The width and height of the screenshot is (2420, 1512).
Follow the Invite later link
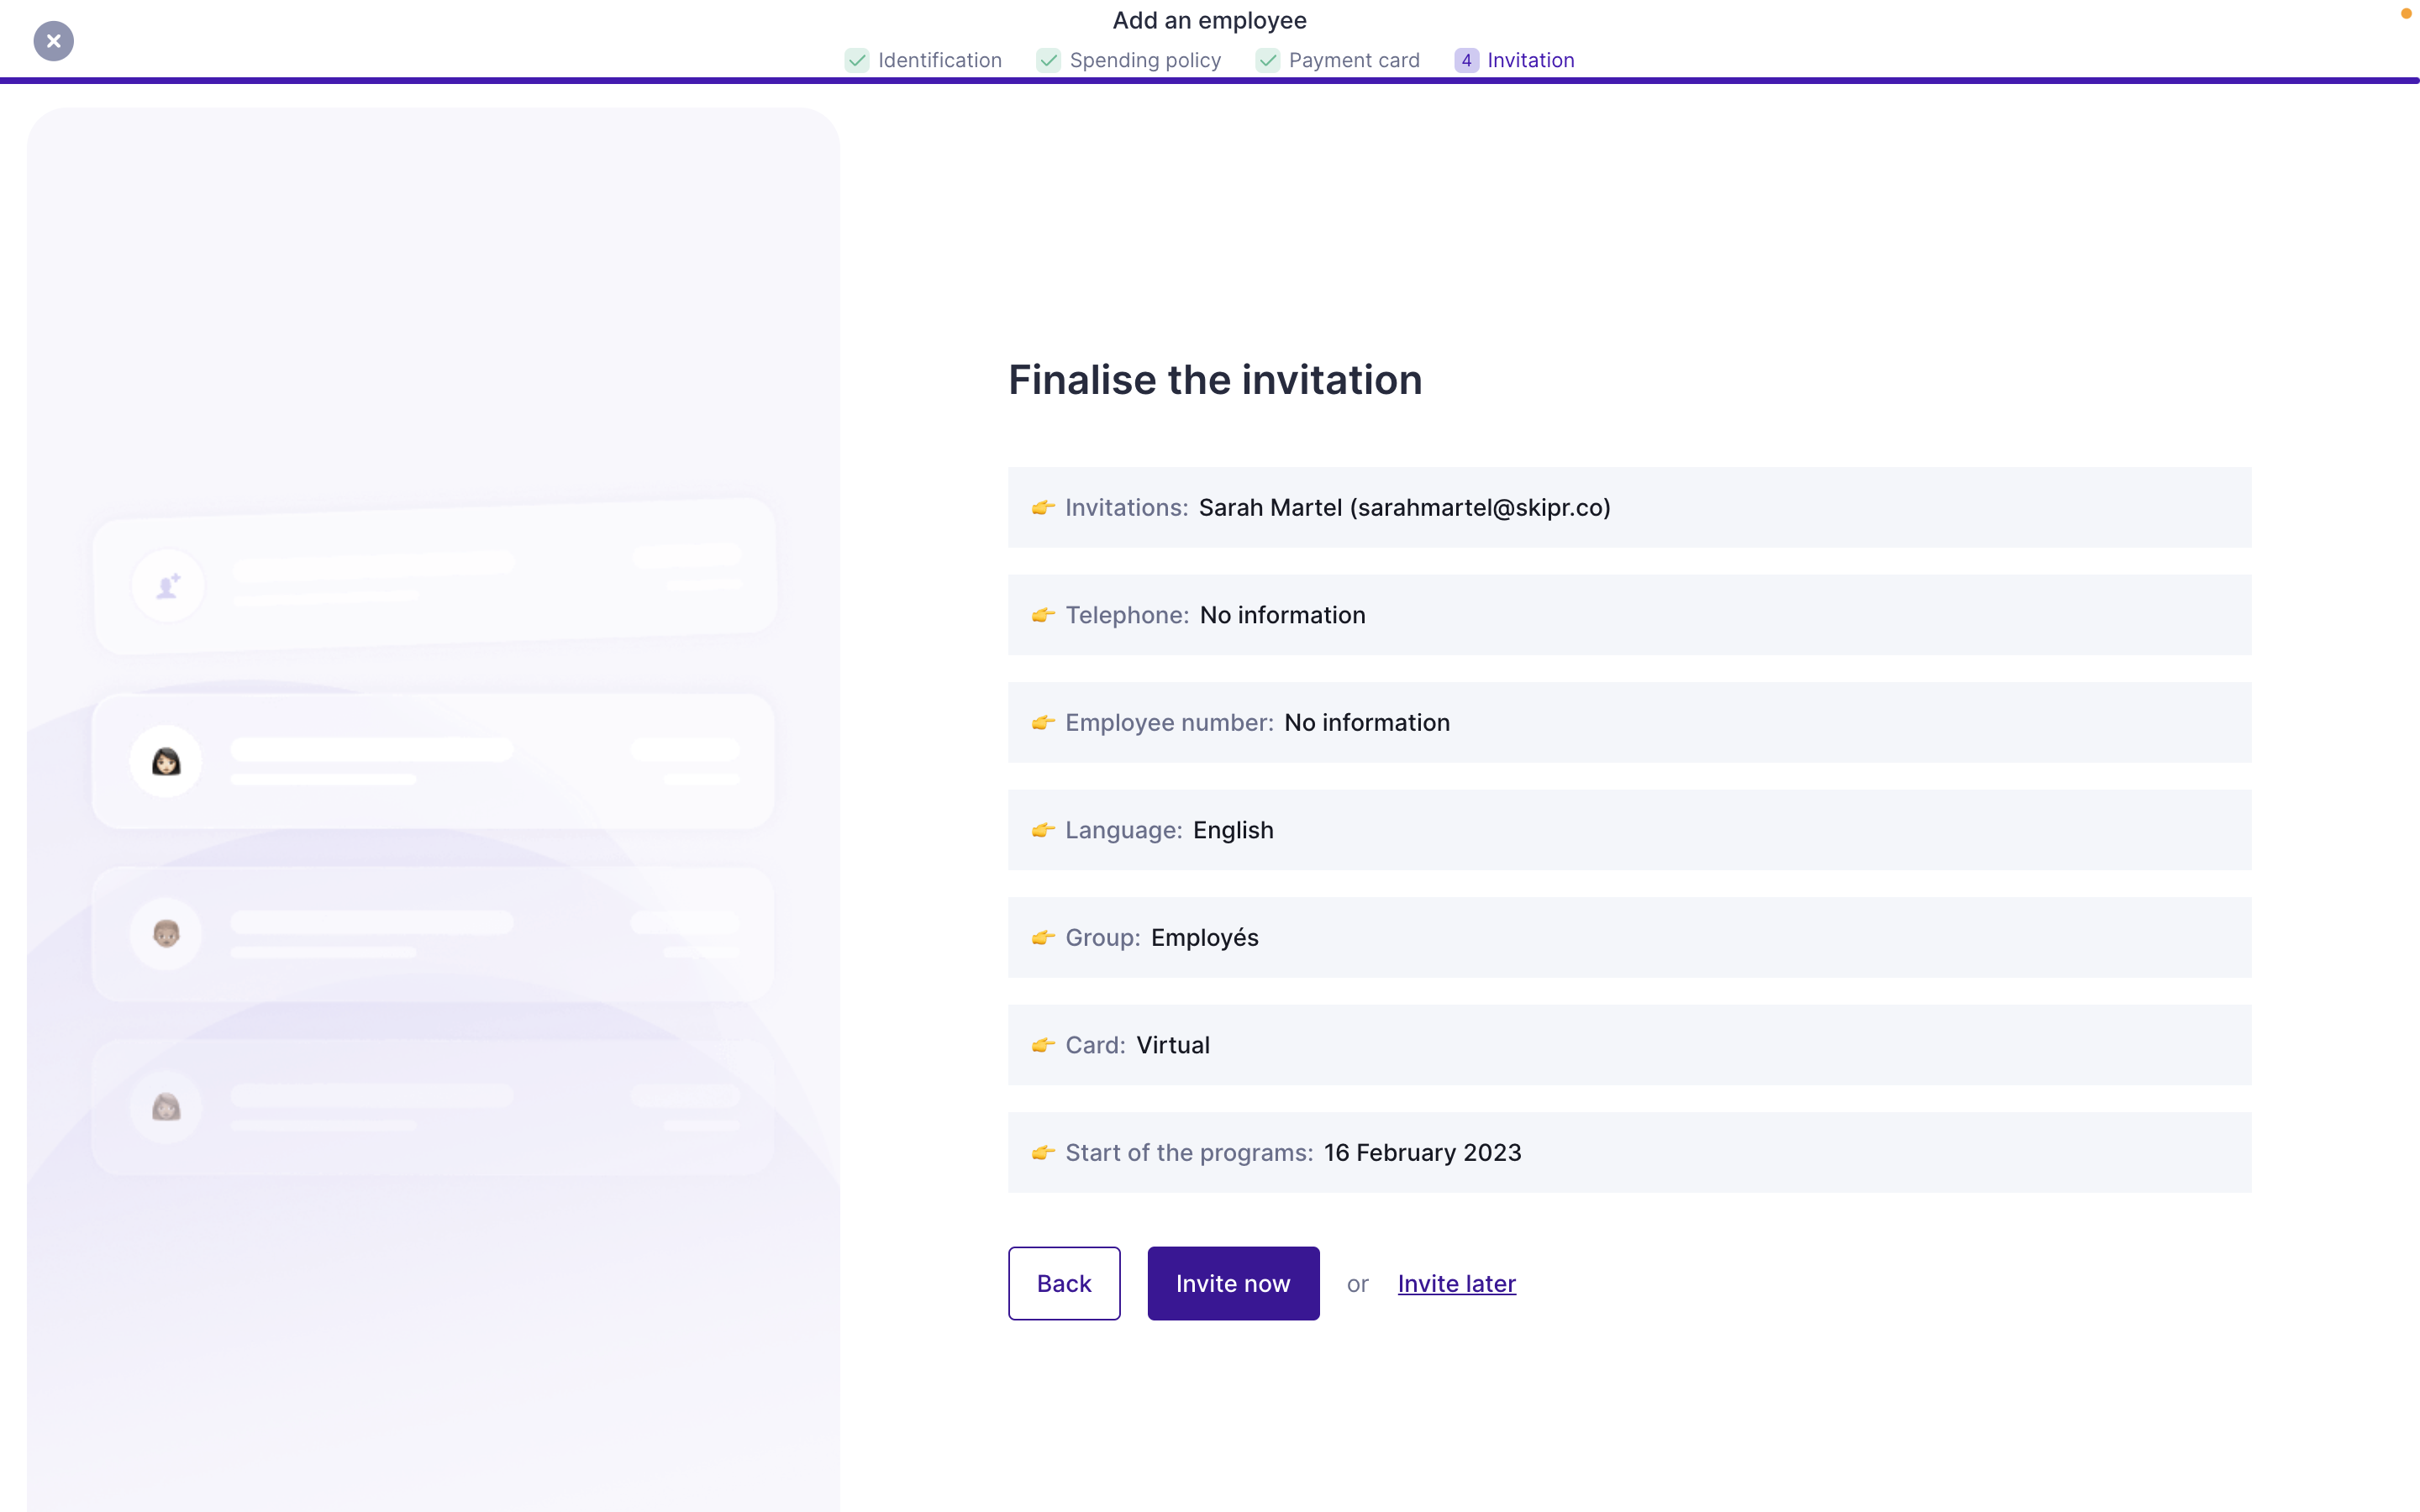coord(1456,1283)
